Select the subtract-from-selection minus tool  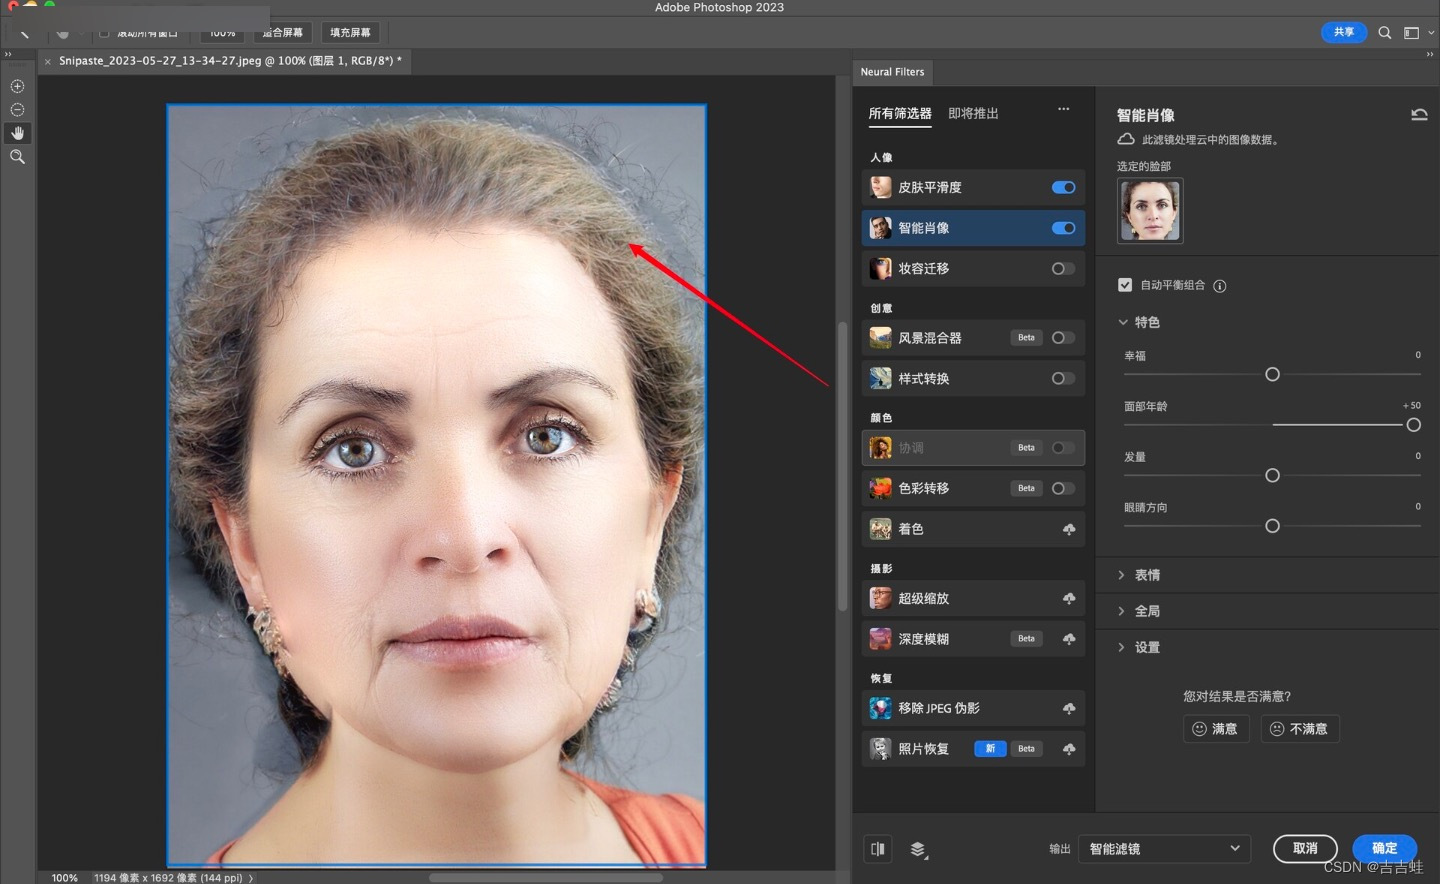pos(17,110)
